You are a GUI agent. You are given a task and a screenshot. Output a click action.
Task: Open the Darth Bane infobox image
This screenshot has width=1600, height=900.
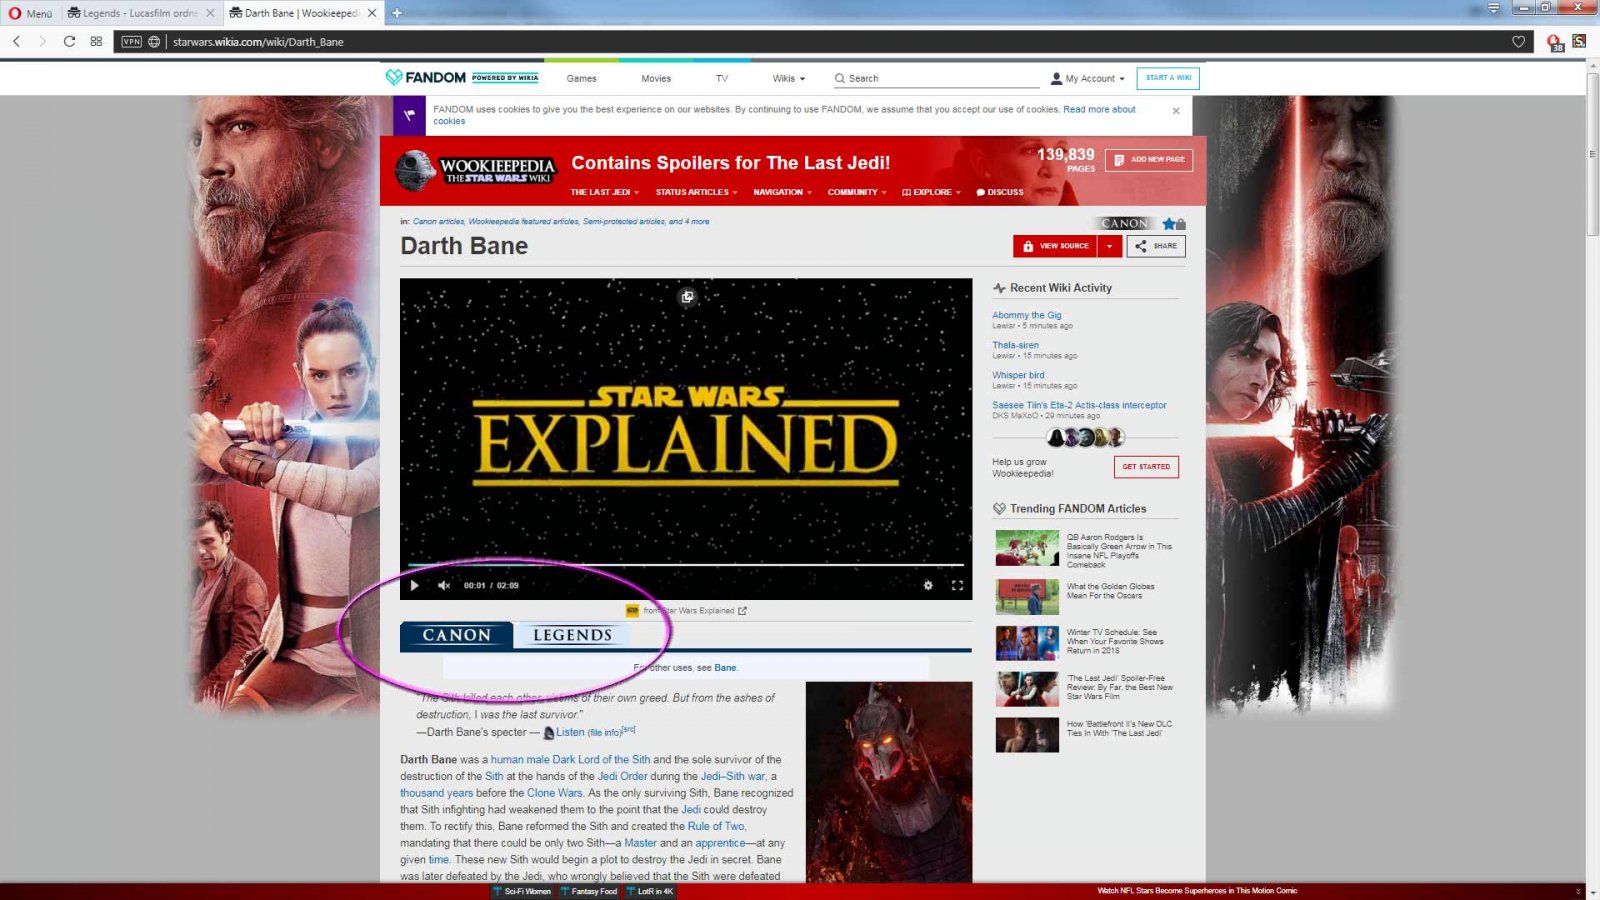[x=889, y=782]
